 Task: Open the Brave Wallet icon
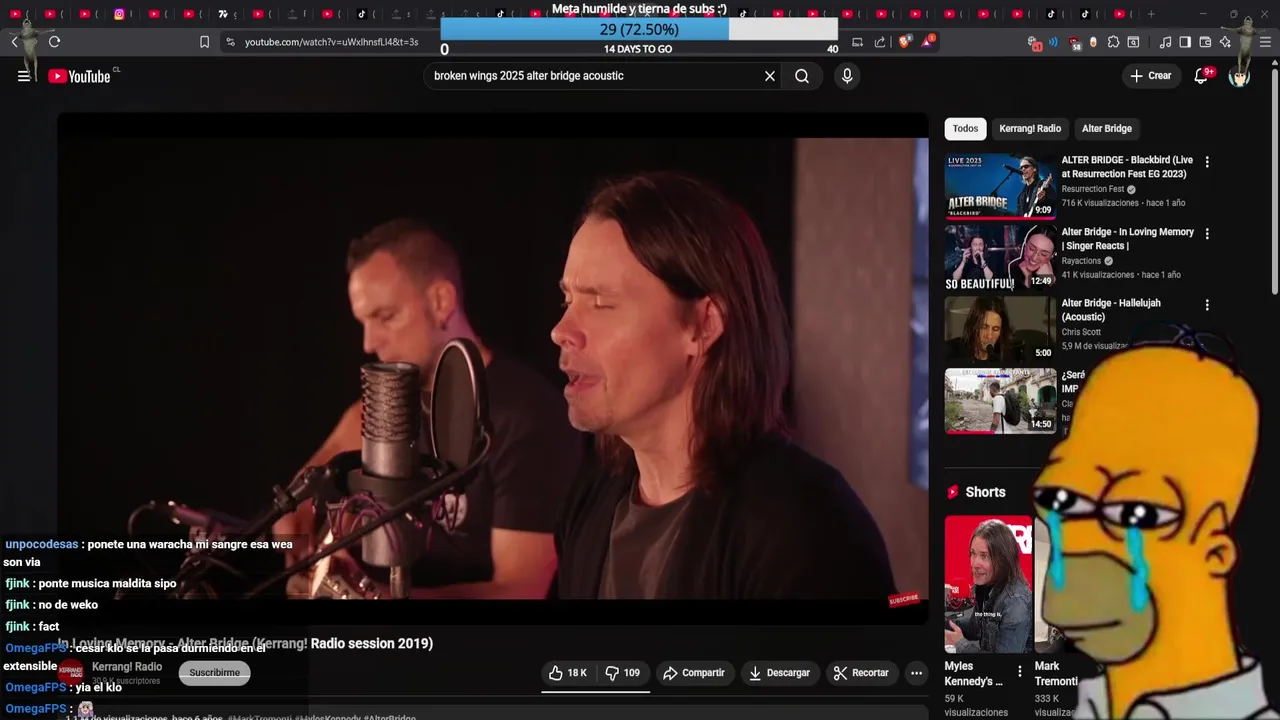point(1205,42)
